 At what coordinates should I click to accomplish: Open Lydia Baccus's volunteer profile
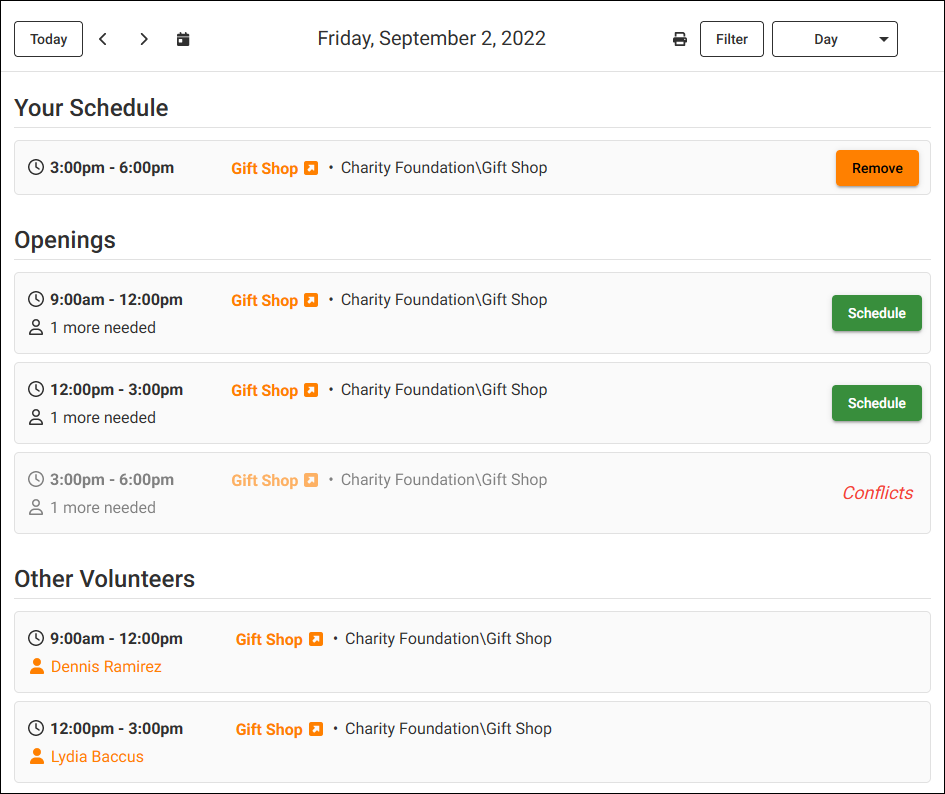tap(96, 757)
